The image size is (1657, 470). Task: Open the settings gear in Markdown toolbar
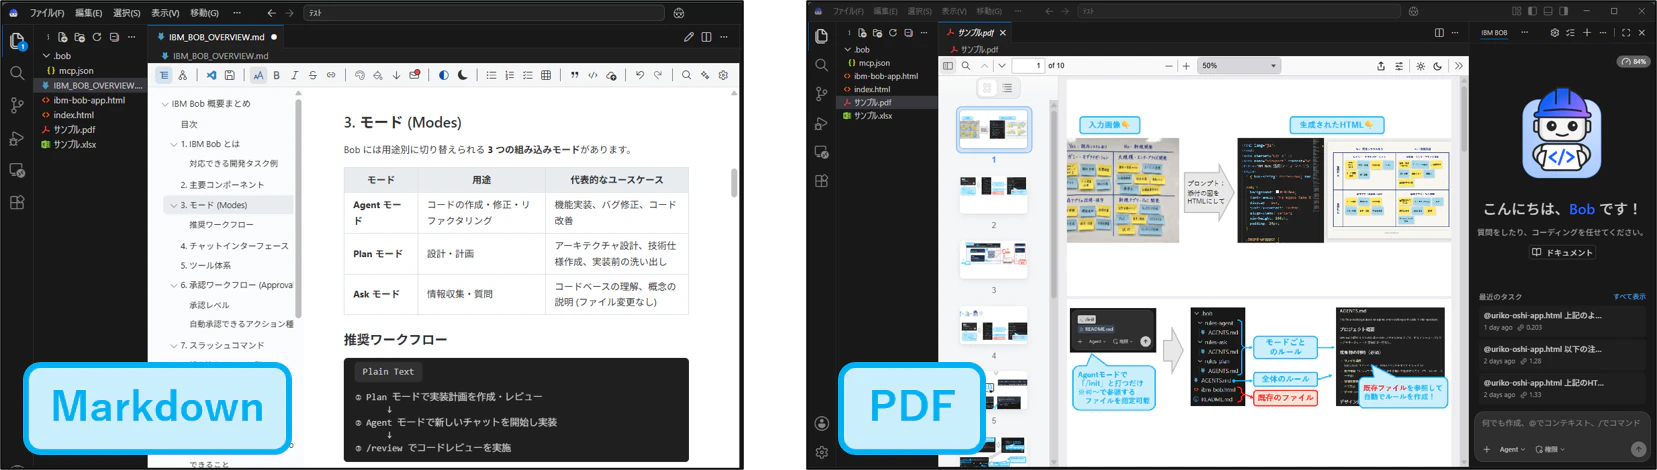(x=723, y=75)
